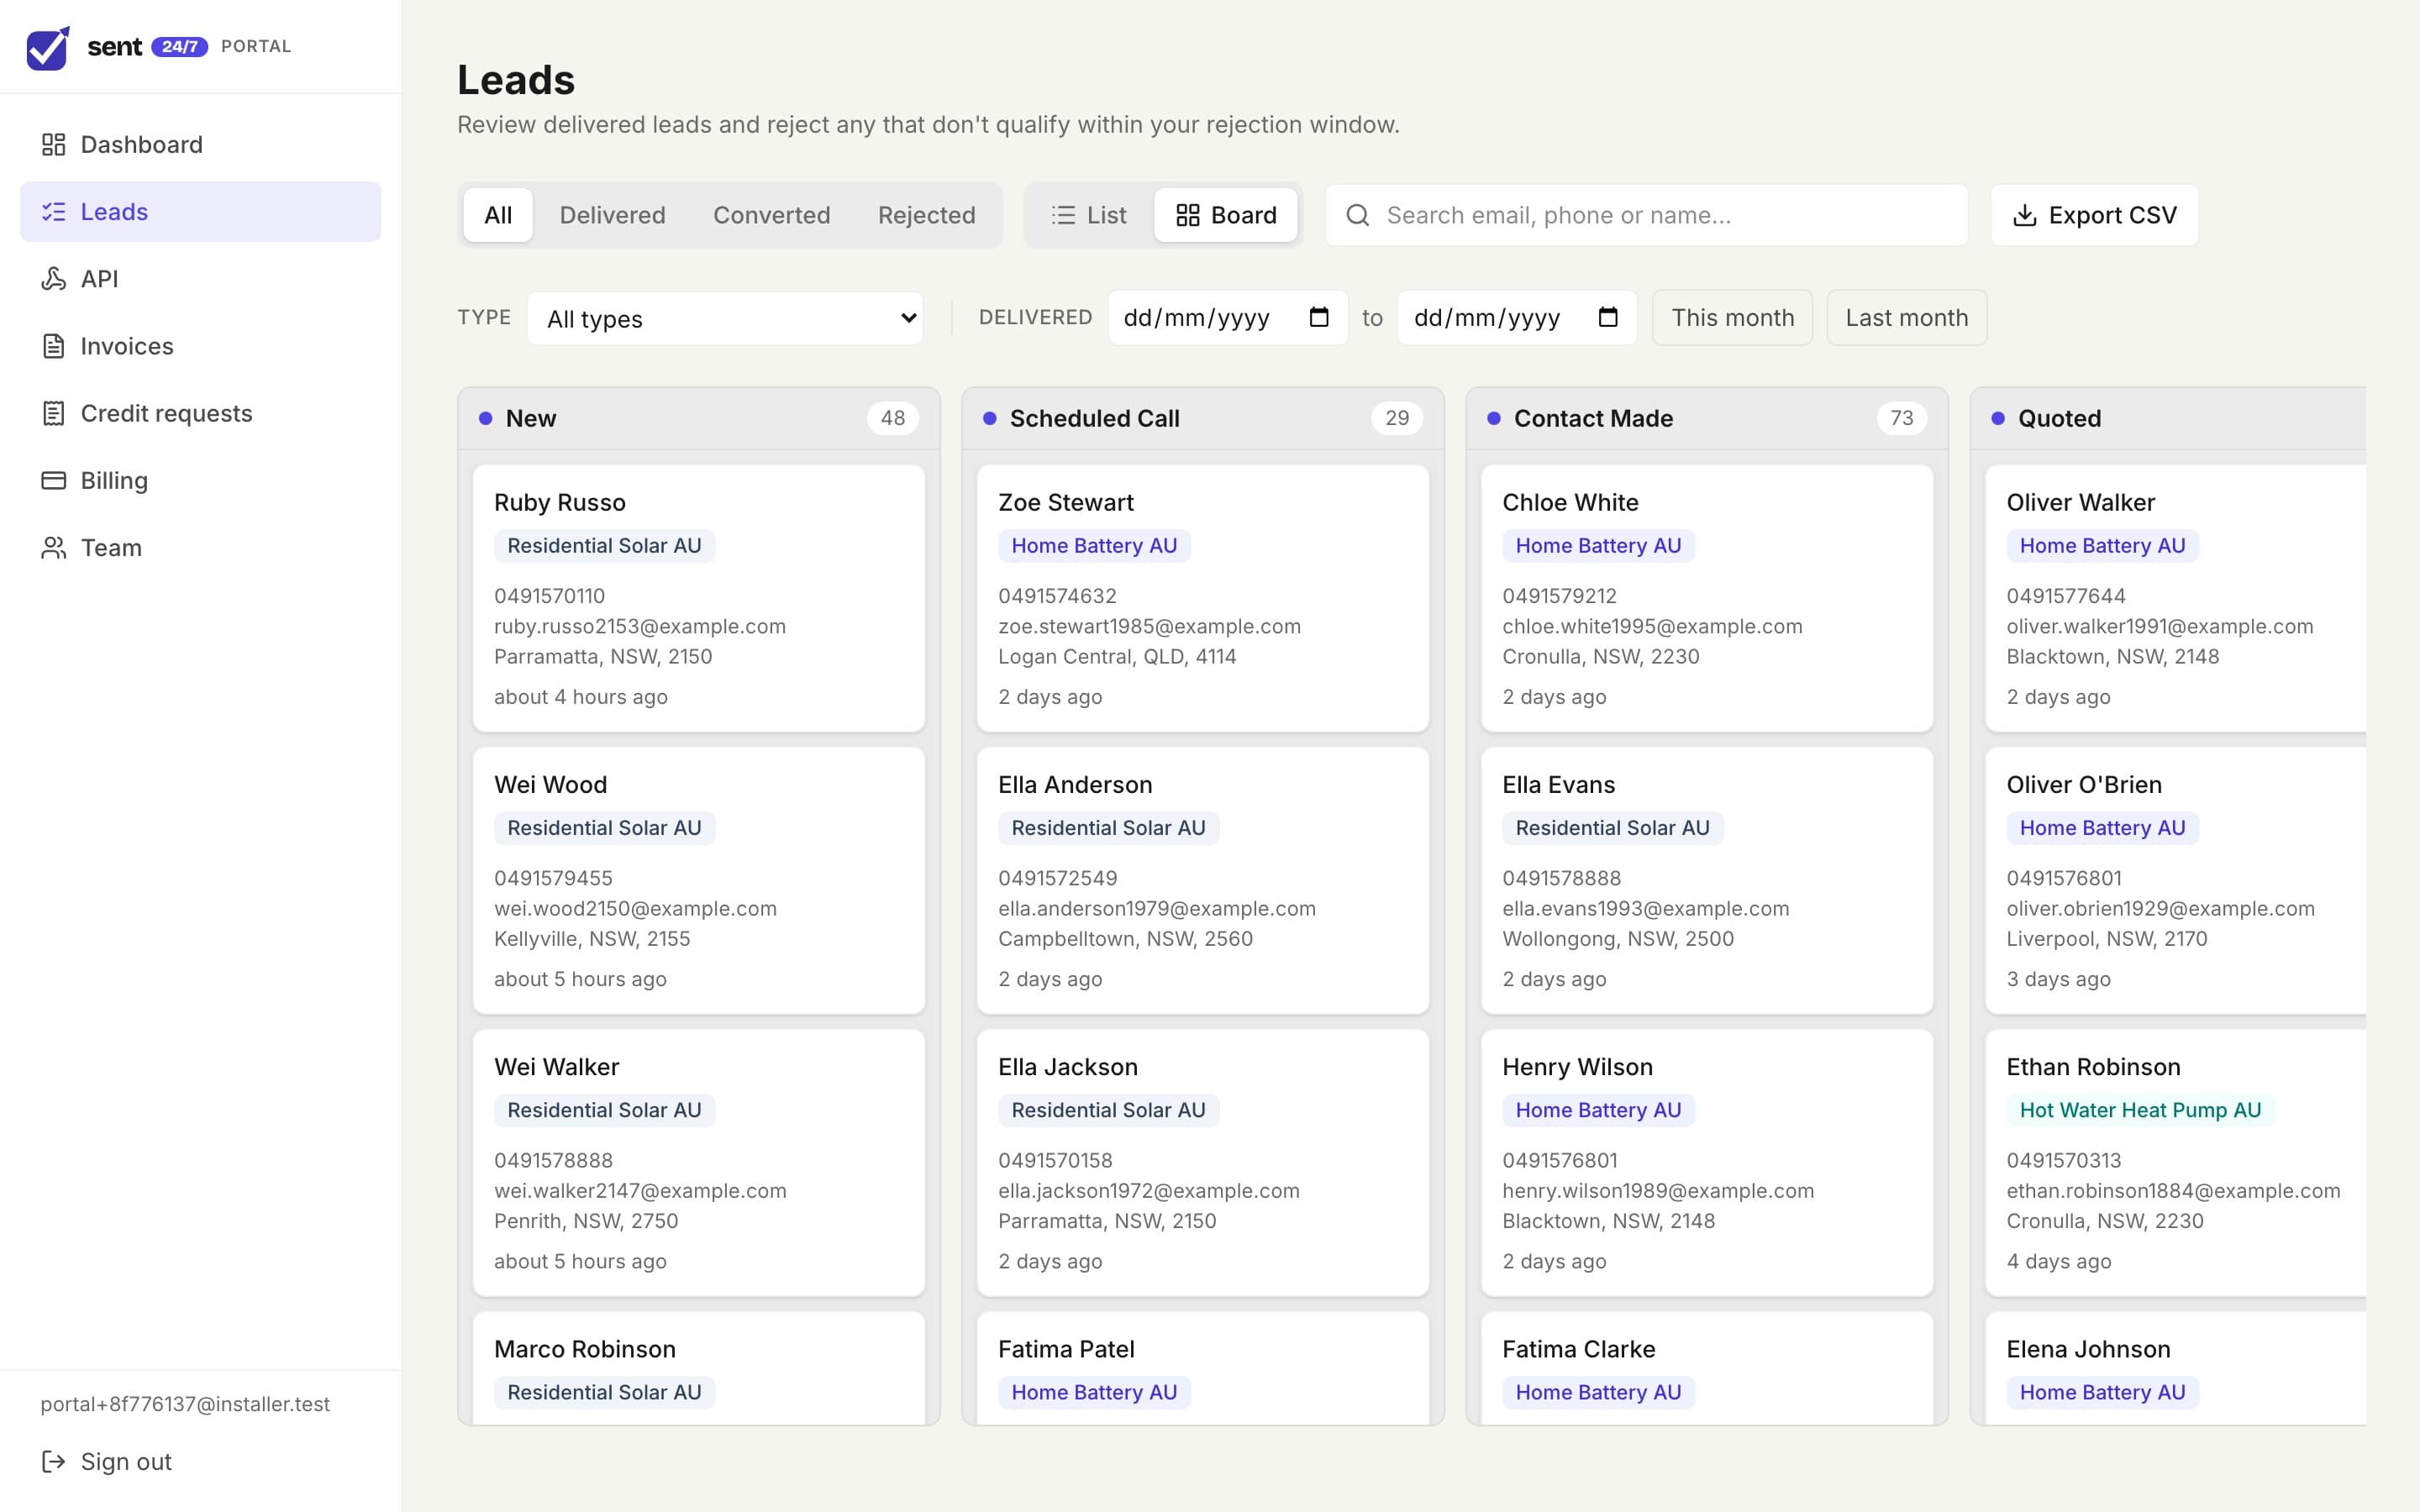This screenshot has width=2420, height=1512.
Task: Click the Team people icon
Action: click(x=53, y=548)
